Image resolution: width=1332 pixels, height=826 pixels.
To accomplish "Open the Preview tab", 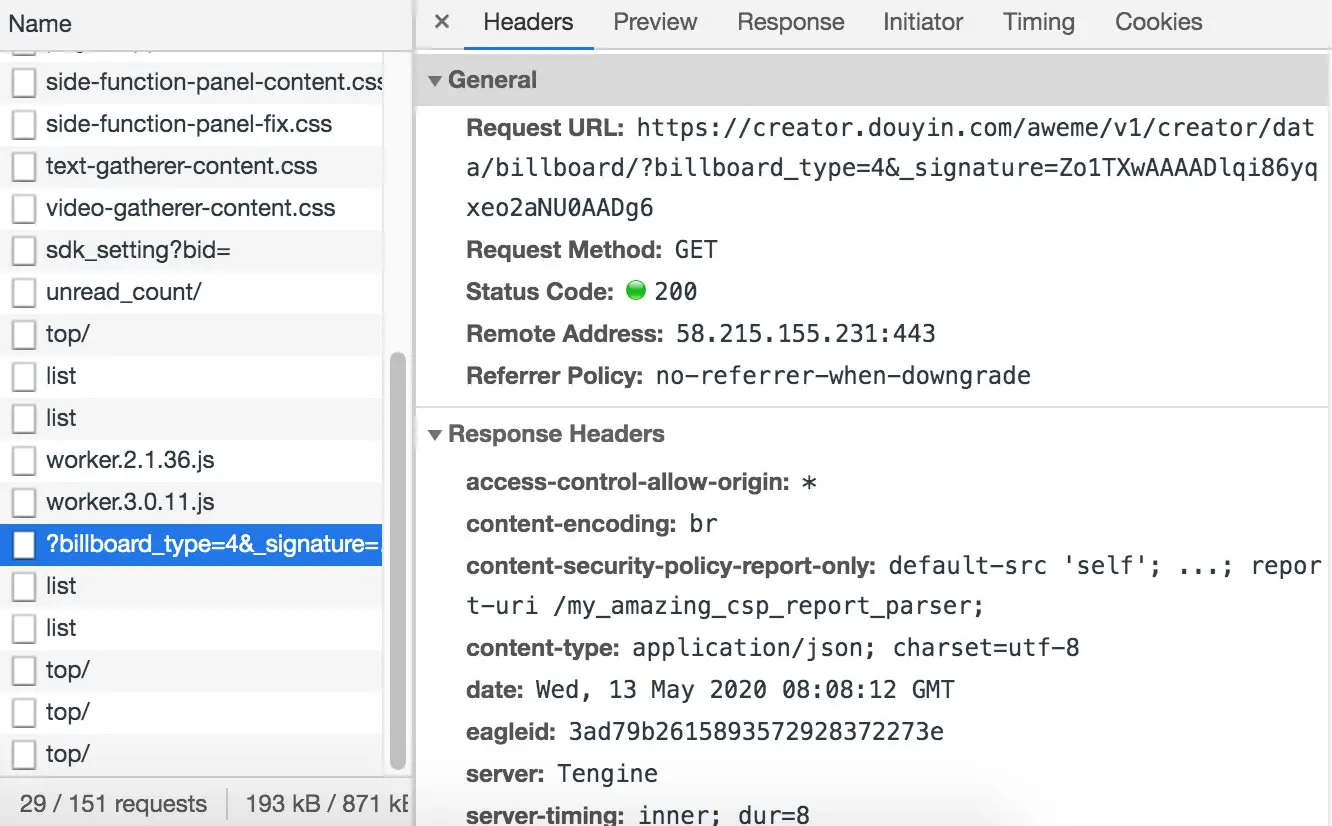I will pos(655,22).
